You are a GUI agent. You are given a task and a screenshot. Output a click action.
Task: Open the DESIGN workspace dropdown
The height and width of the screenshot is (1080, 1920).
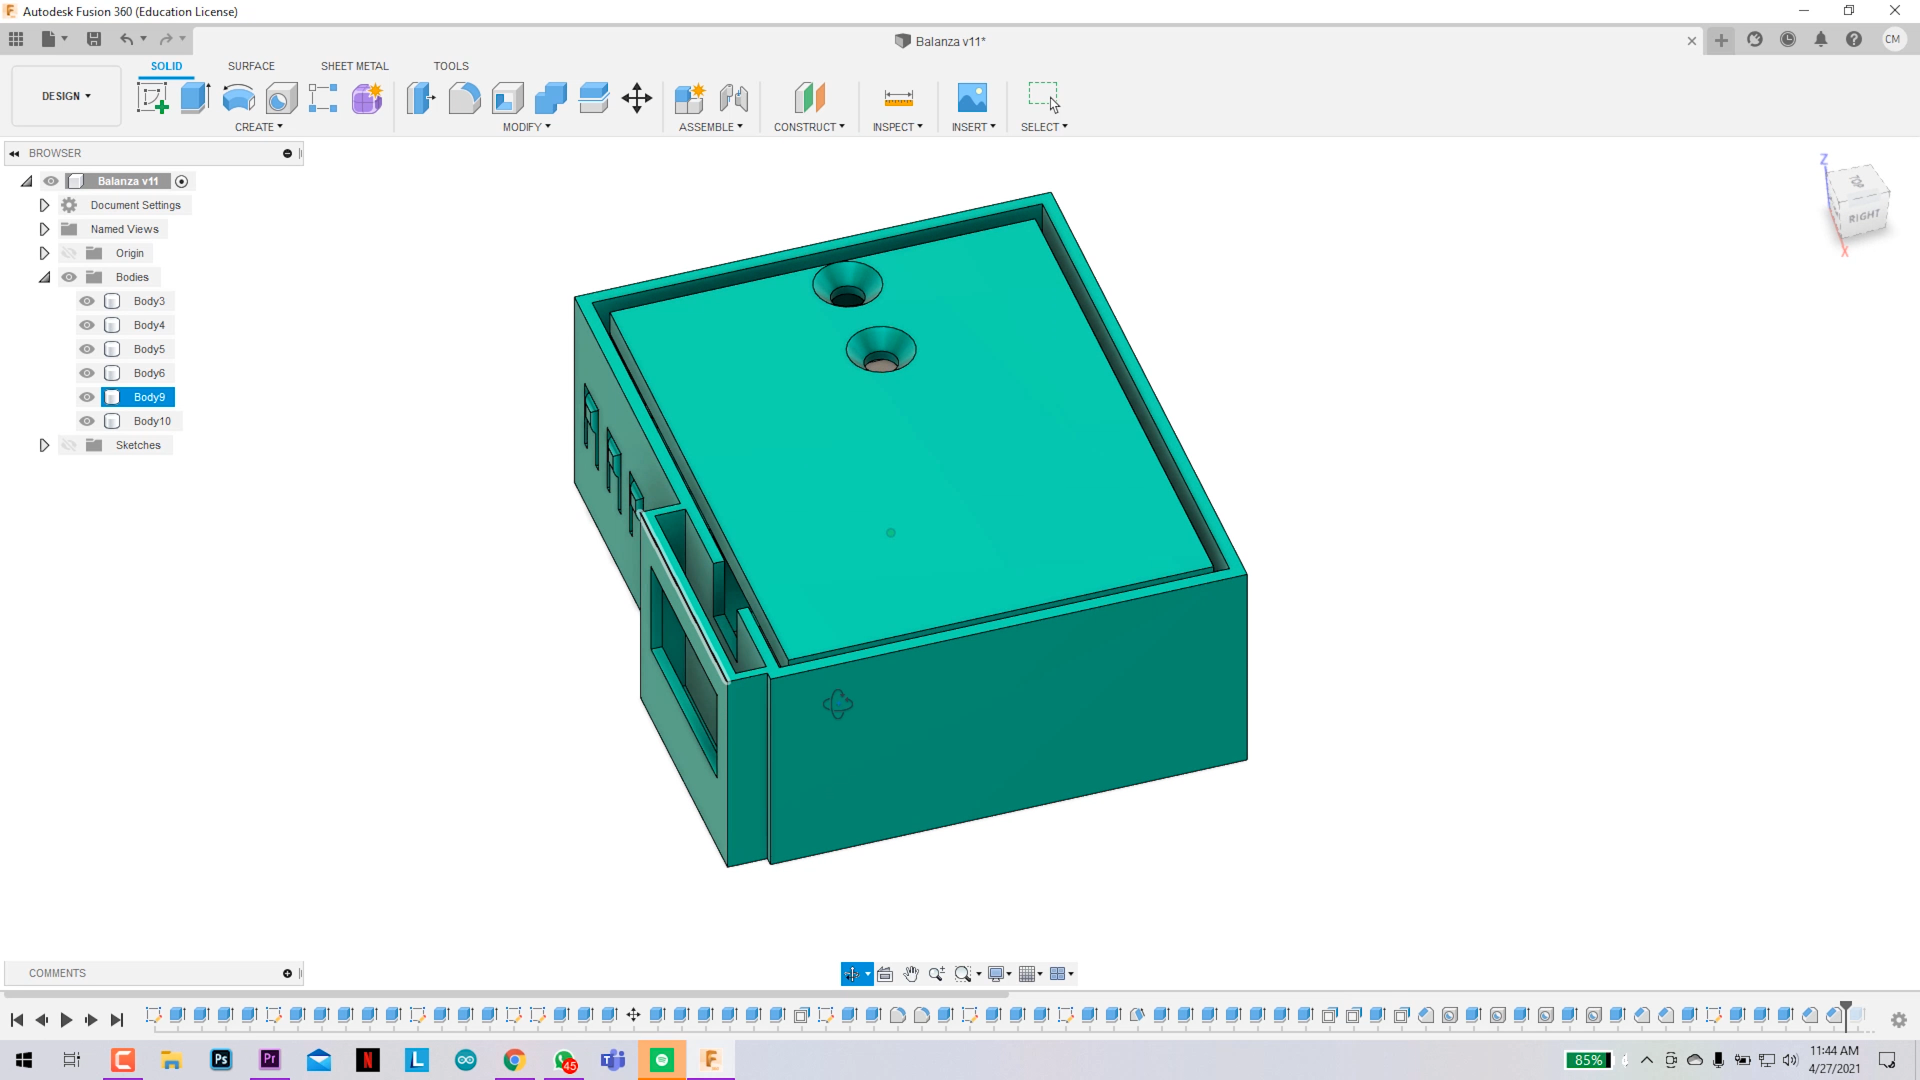(x=66, y=96)
